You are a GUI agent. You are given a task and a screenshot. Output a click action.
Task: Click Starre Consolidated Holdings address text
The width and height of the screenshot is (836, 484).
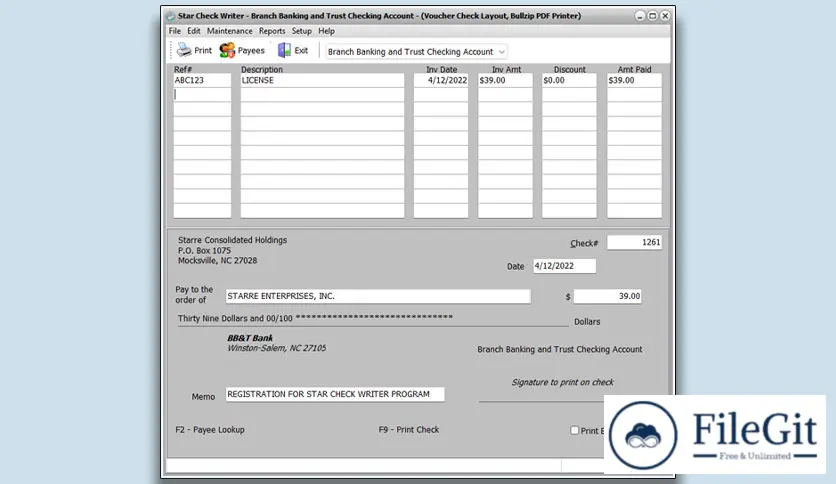[232, 251]
